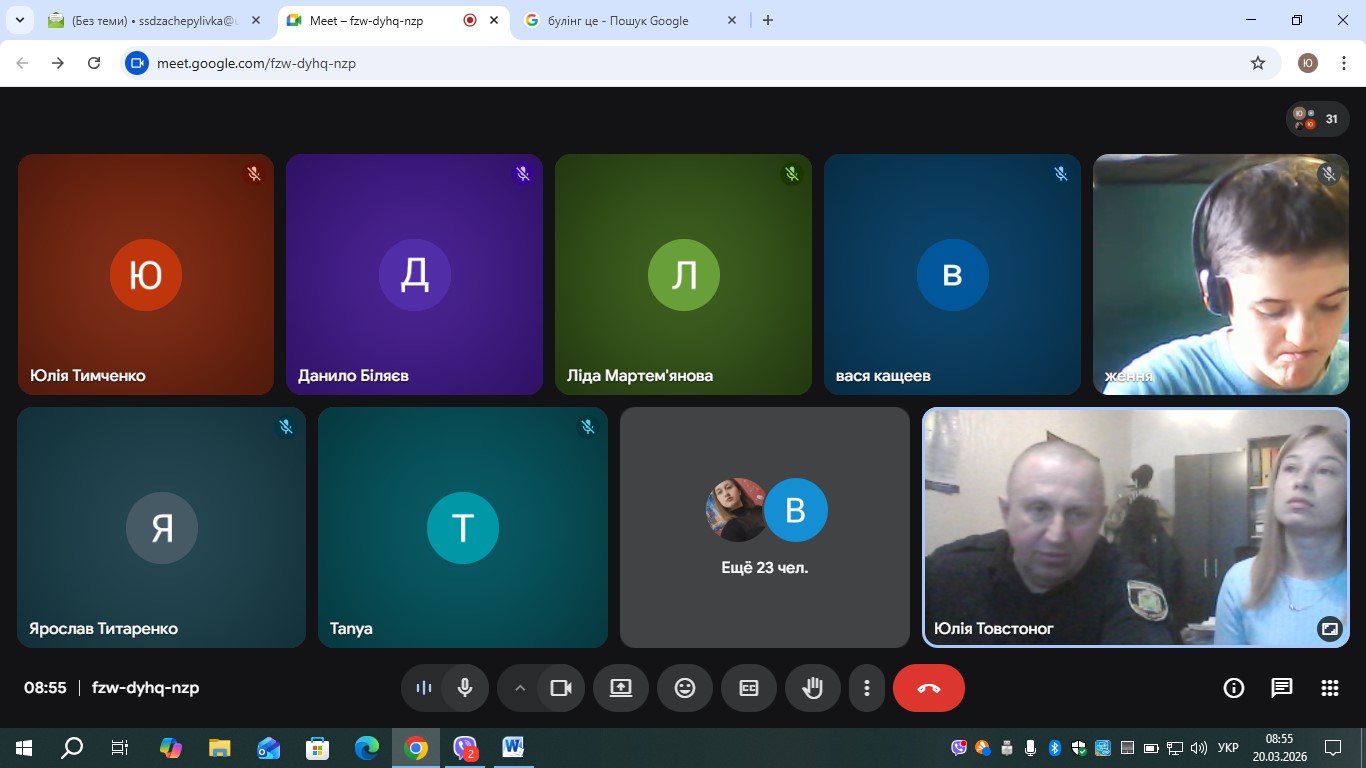Click the raise hand icon
This screenshot has height=768, width=1366.
[812, 688]
